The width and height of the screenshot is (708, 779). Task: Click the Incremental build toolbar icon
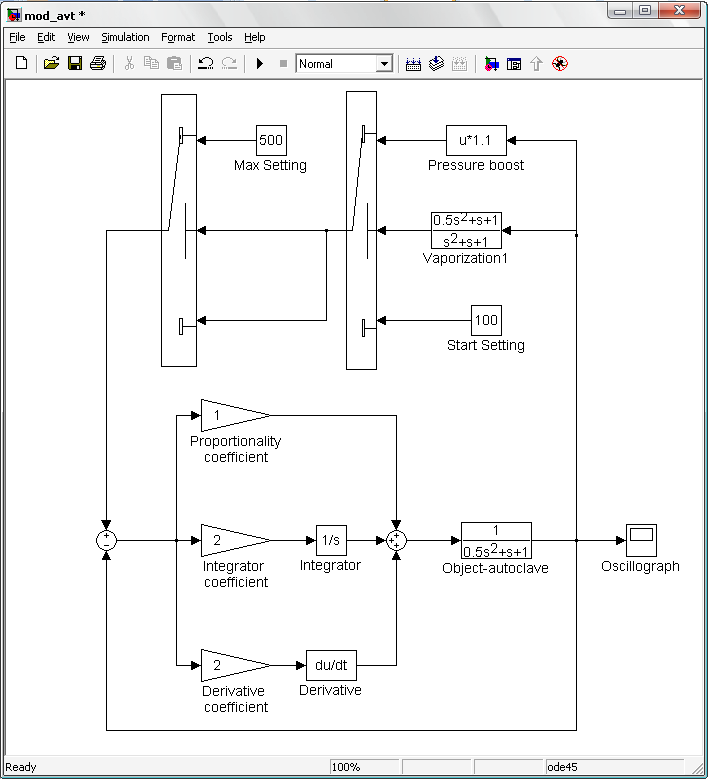click(x=413, y=64)
